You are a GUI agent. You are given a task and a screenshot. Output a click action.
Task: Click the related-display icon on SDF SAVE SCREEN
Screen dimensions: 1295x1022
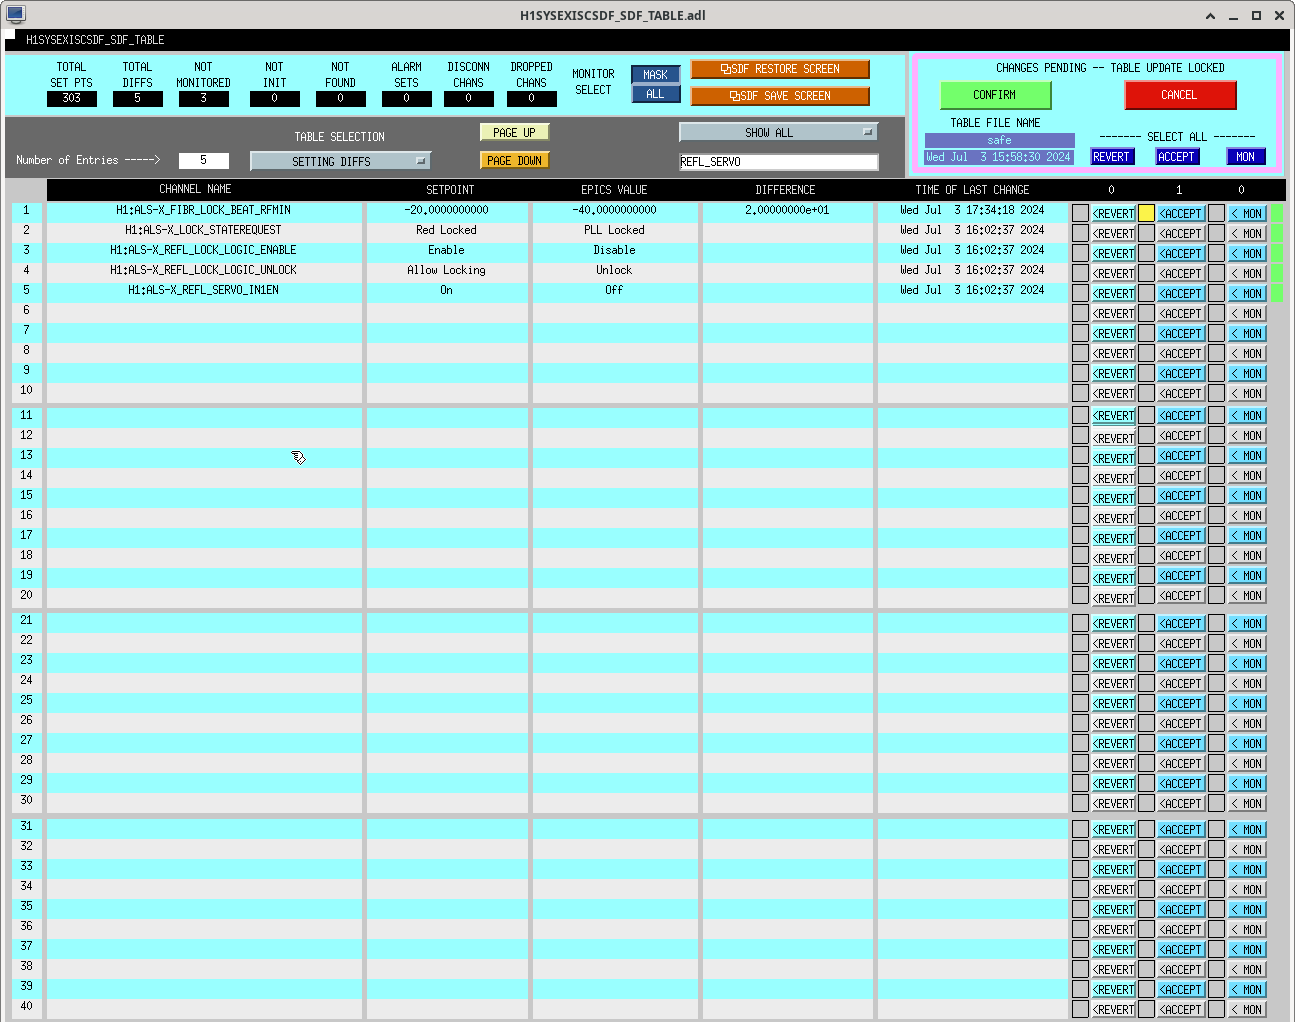pyautogui.click(x=735, y=96)
